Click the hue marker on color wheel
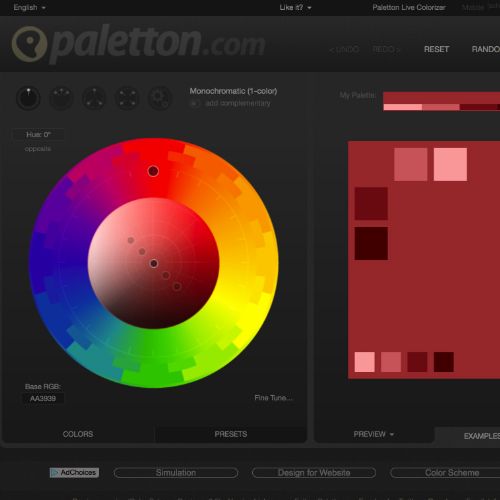Viewport: 500px width, 500px height. coord(153,171)
